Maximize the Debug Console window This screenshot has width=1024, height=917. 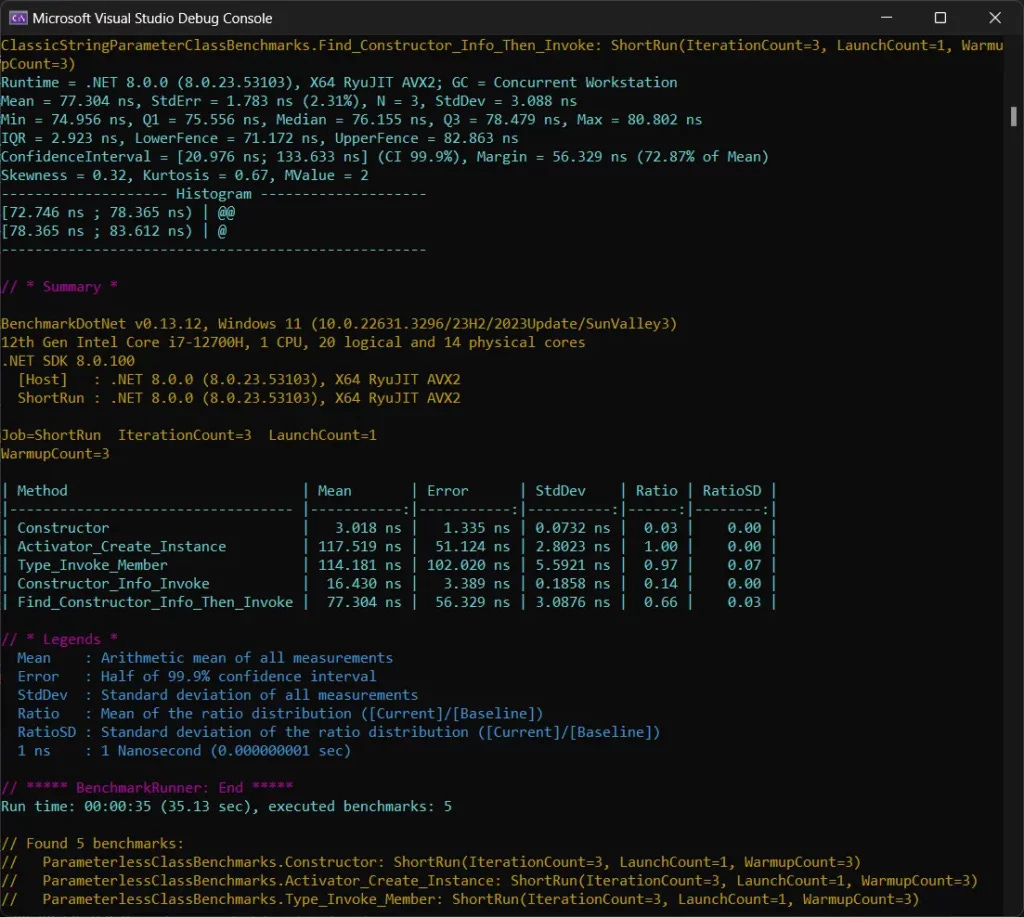point(939,17)
